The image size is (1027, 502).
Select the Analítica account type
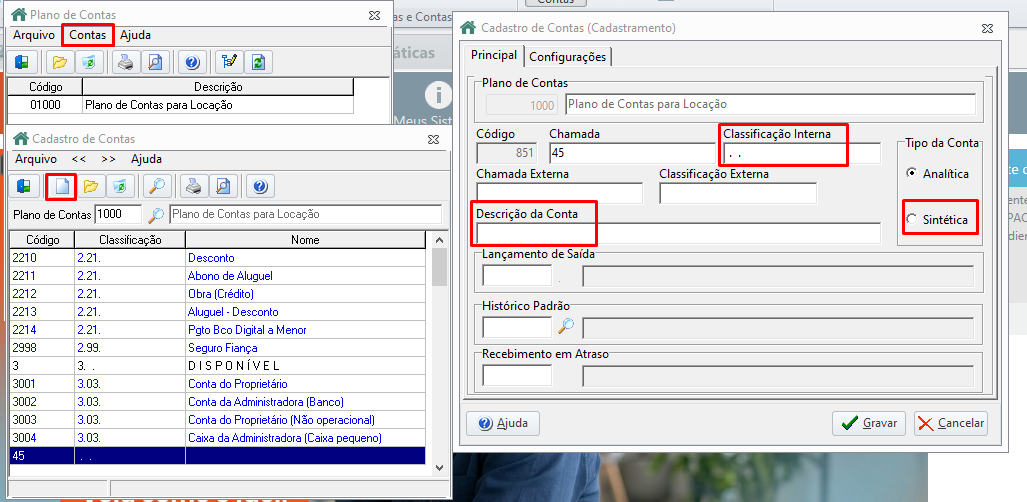(x=911, y=173)
